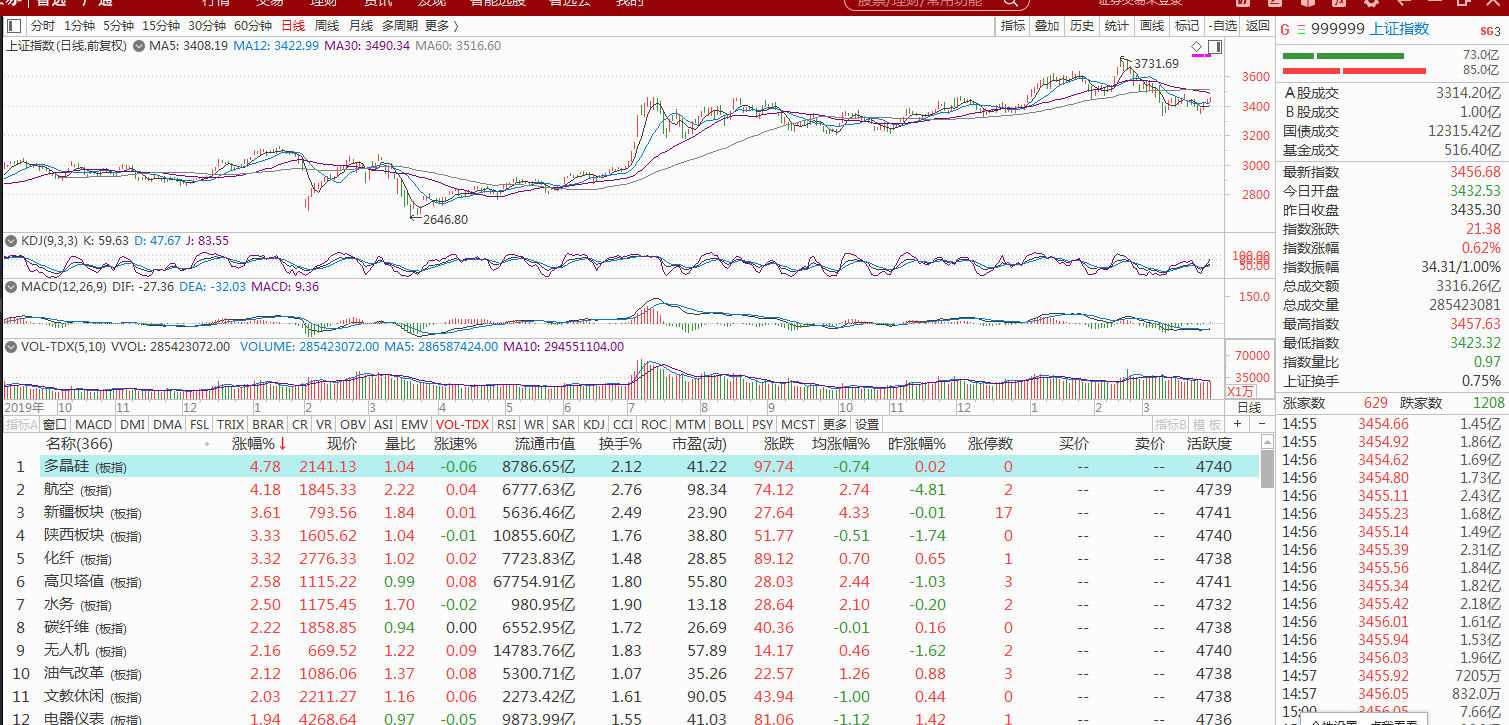Select the BRAR indicator tab
The height and width of the screenshot is (725, 1509).
click(268, 424)
